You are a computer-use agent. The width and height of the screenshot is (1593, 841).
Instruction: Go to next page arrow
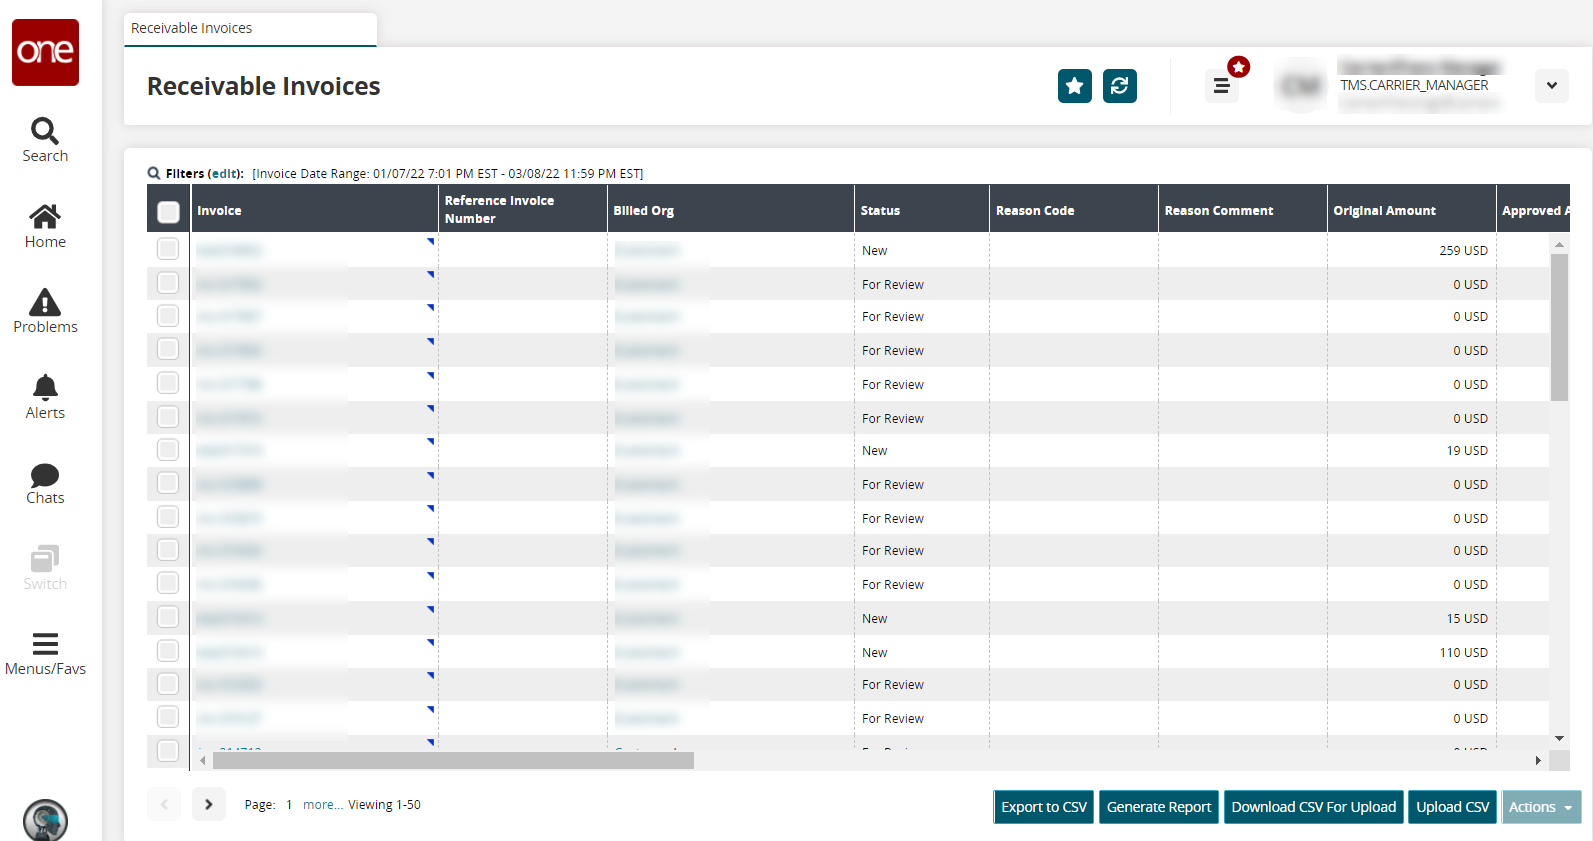(208, 804)
